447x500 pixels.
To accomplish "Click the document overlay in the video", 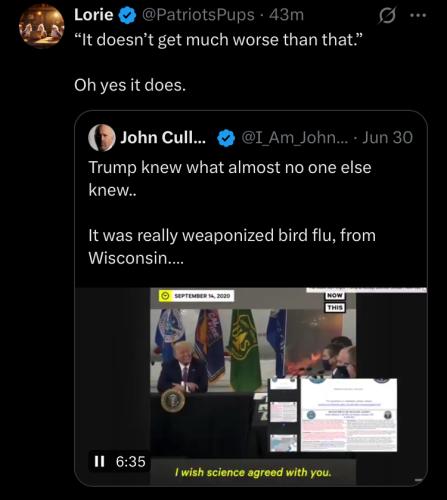I will pyautogui.click(x=349, y=415).
